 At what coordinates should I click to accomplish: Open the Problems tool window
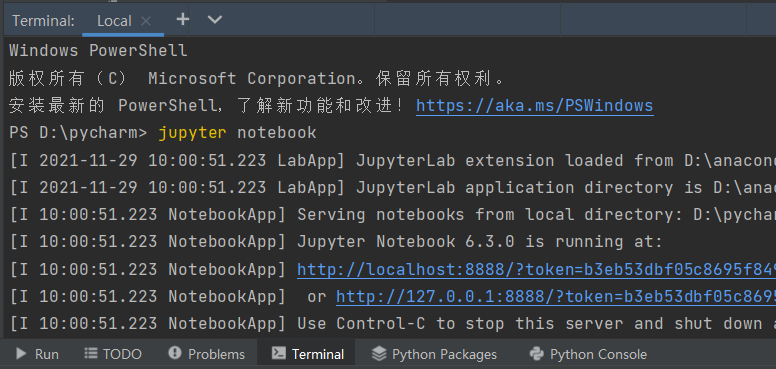click(x=206, y=354)
